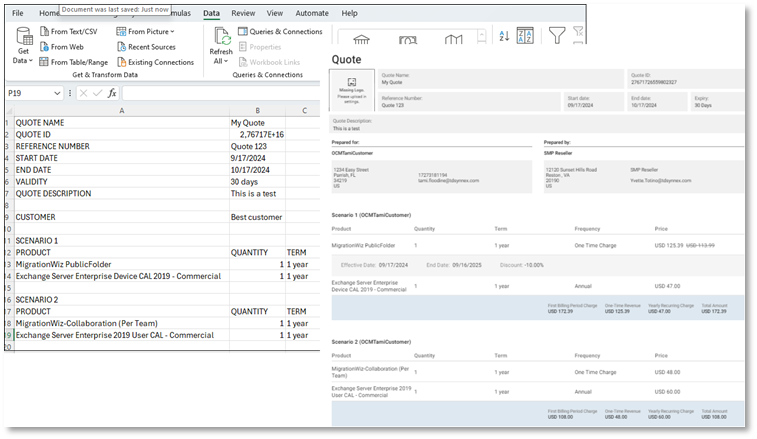757x439 pixels.
Task: Import data From Text/CSV
Action: click(x=69, y=31)
